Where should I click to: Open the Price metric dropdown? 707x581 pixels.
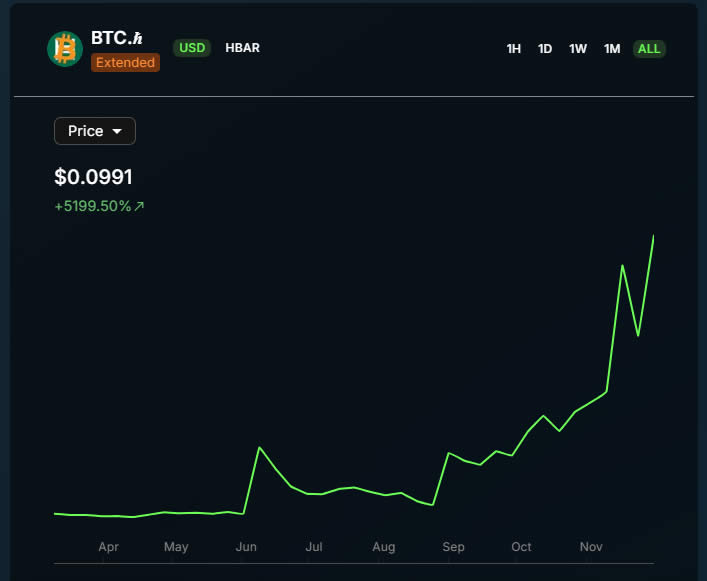(95, 131)
